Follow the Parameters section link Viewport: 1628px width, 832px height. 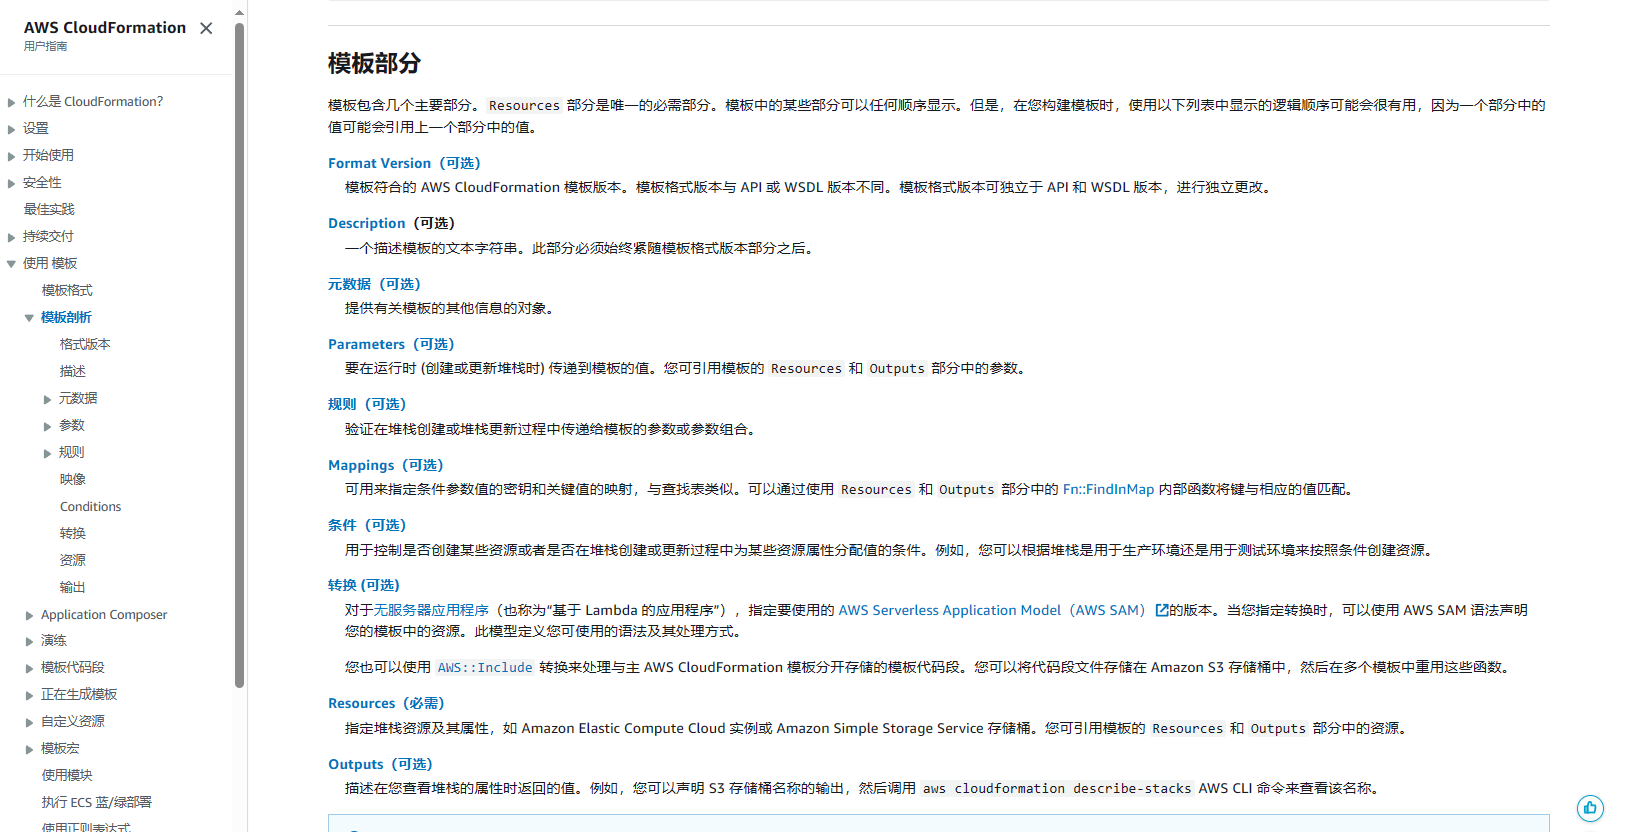coord(391,344)
